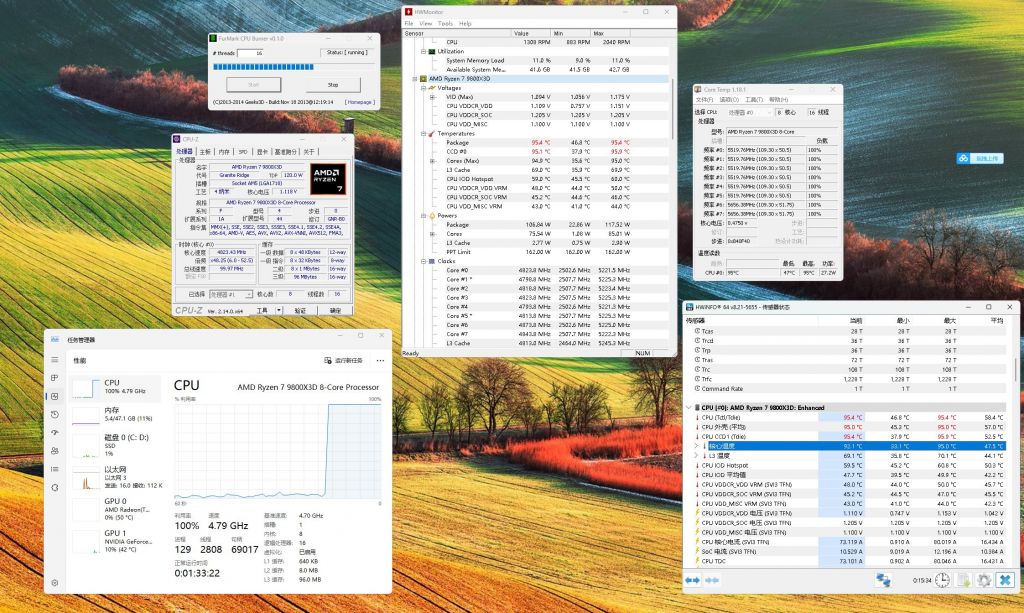Click the clock icon in HWiNFO status bar
The image size is (1024, 613).
click(941, 580)
